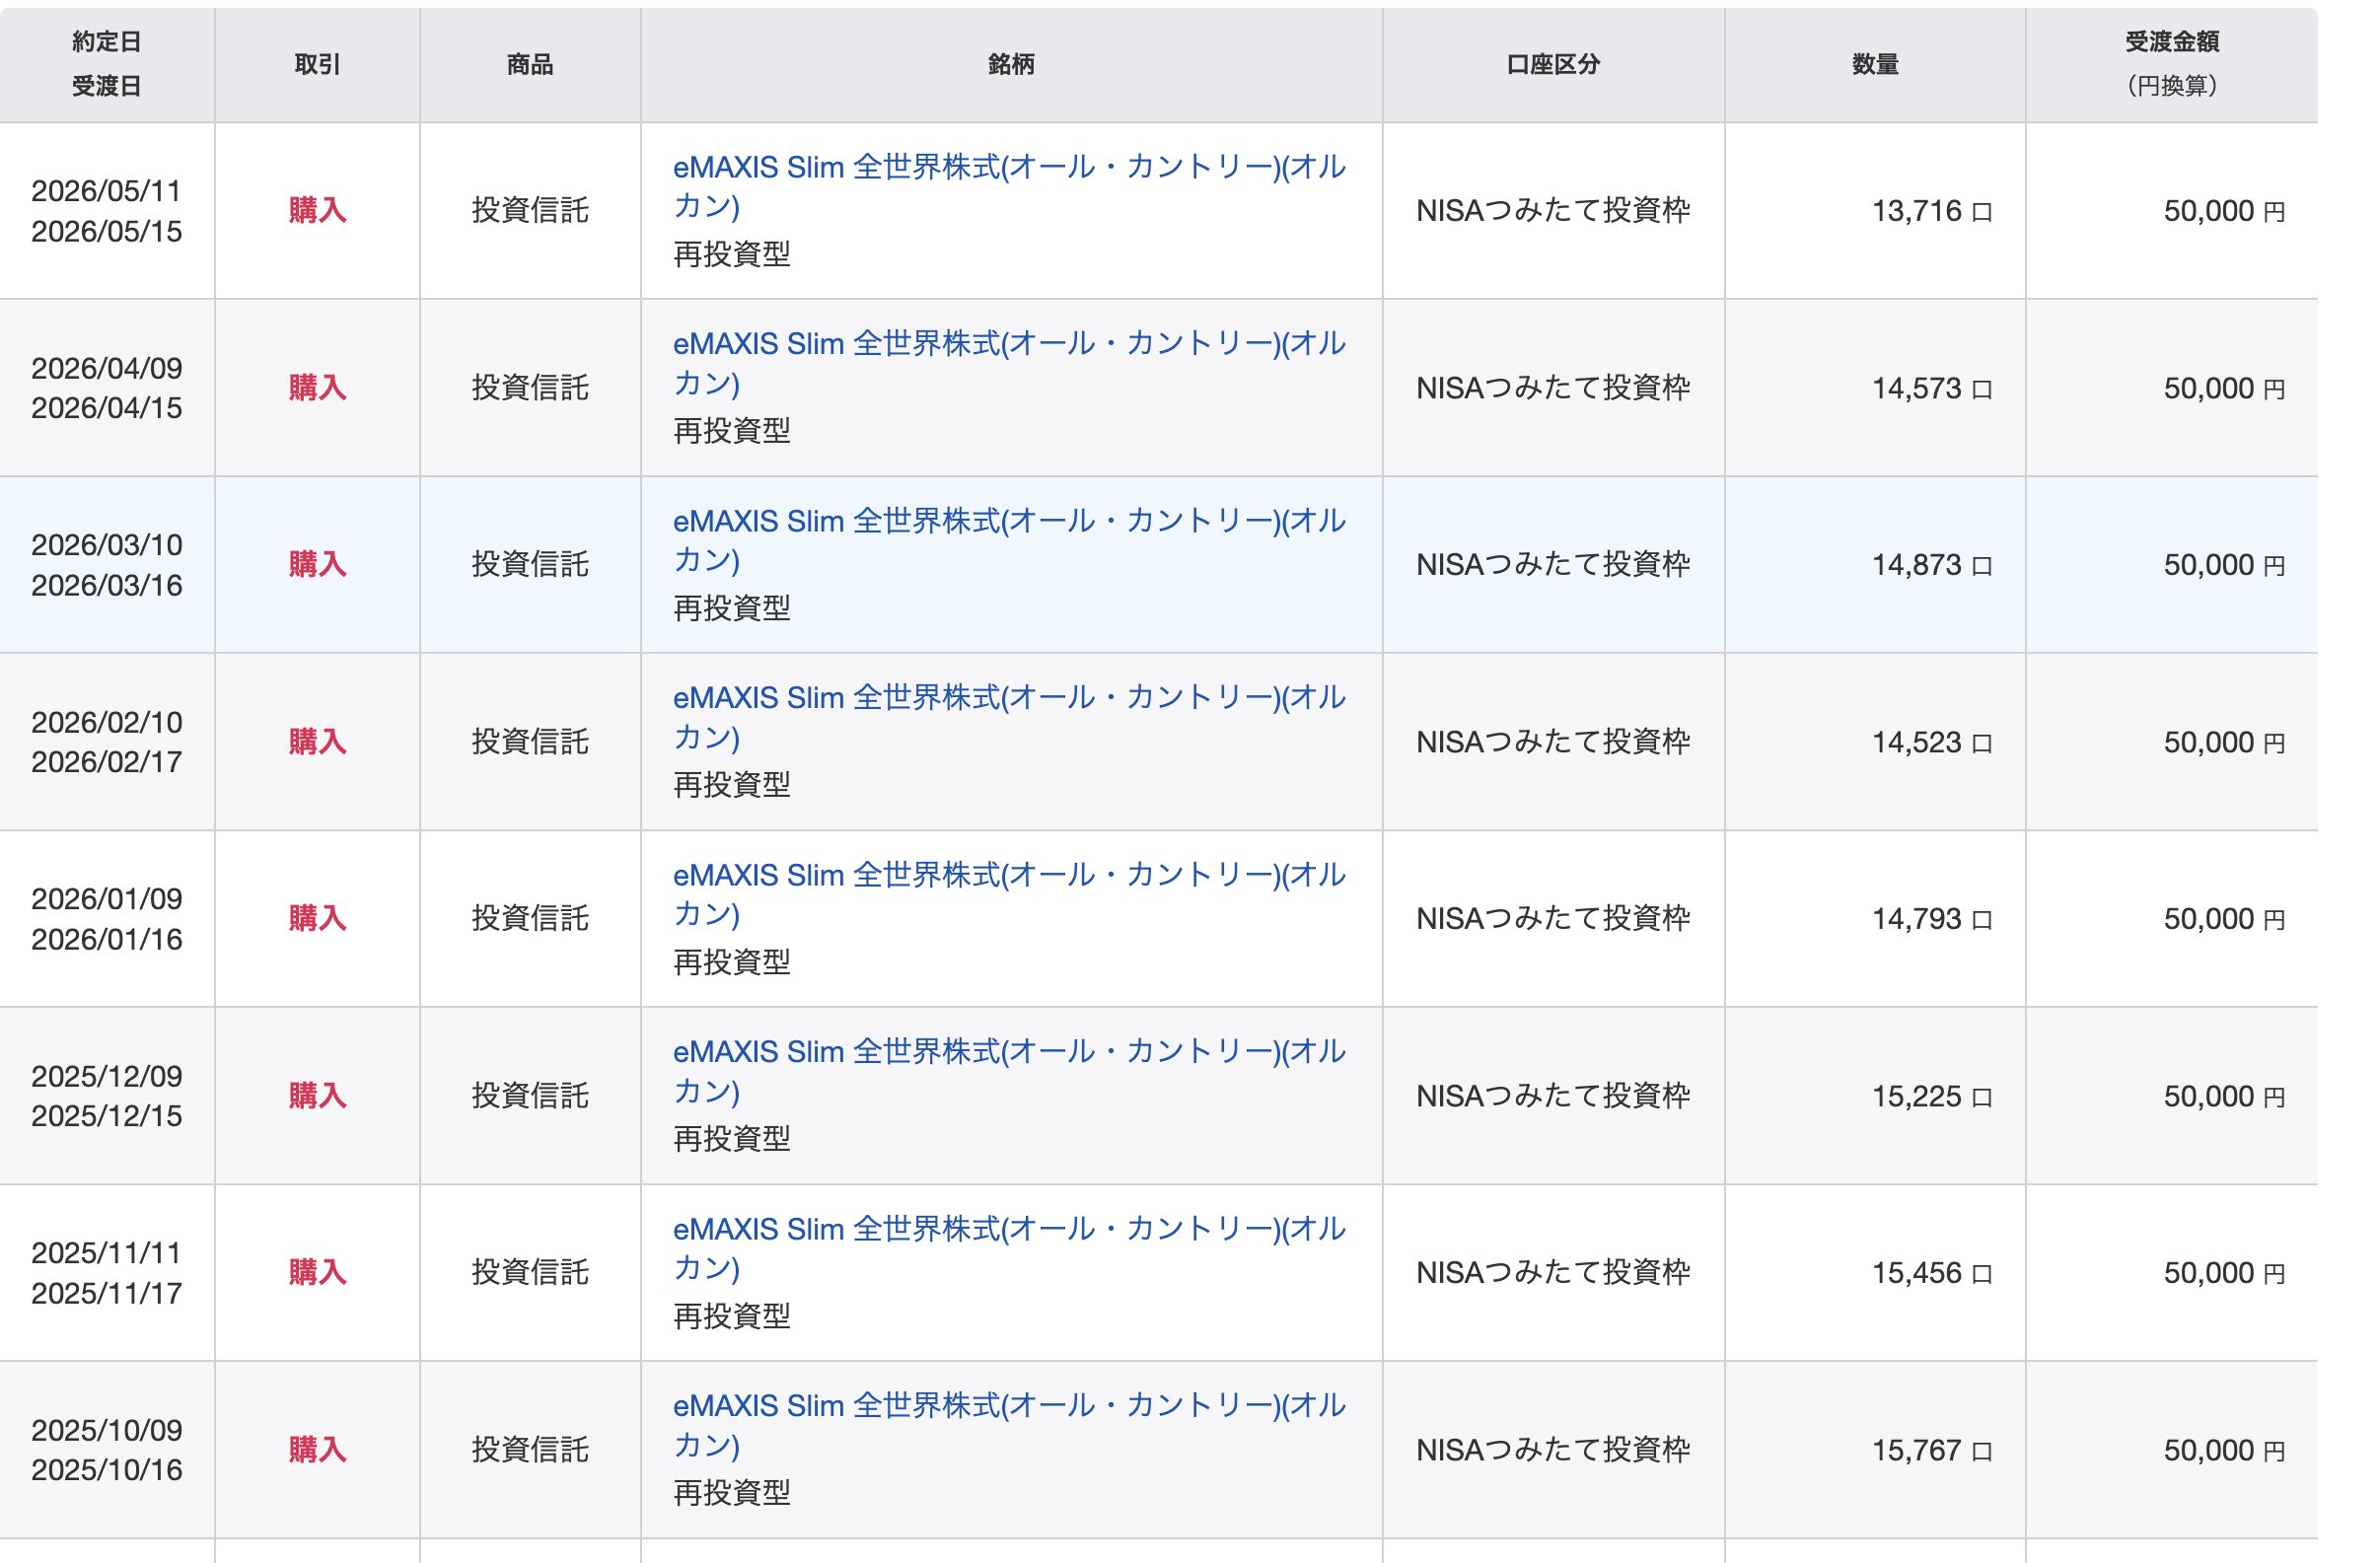Open eMAXIS Slim link in 2025/10/09 row

pyautogui.click(x=1009, y=1425)
